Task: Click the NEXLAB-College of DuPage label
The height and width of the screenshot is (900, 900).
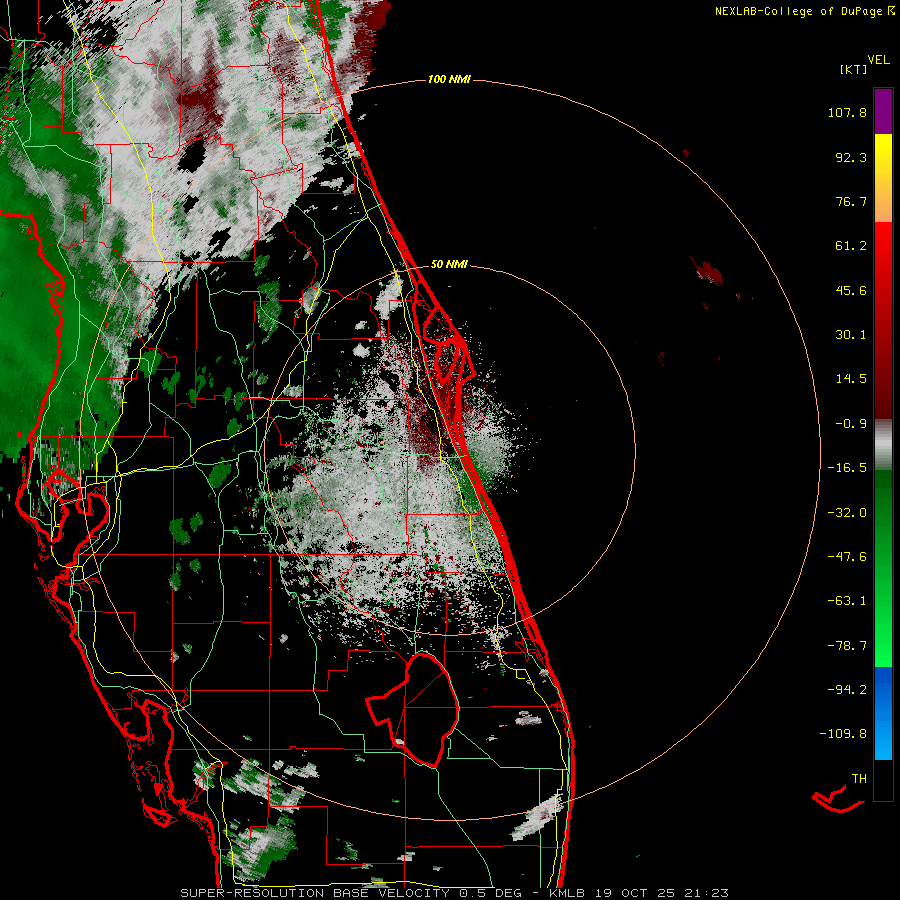Action: pyautogui.click(x=798, y=11)
